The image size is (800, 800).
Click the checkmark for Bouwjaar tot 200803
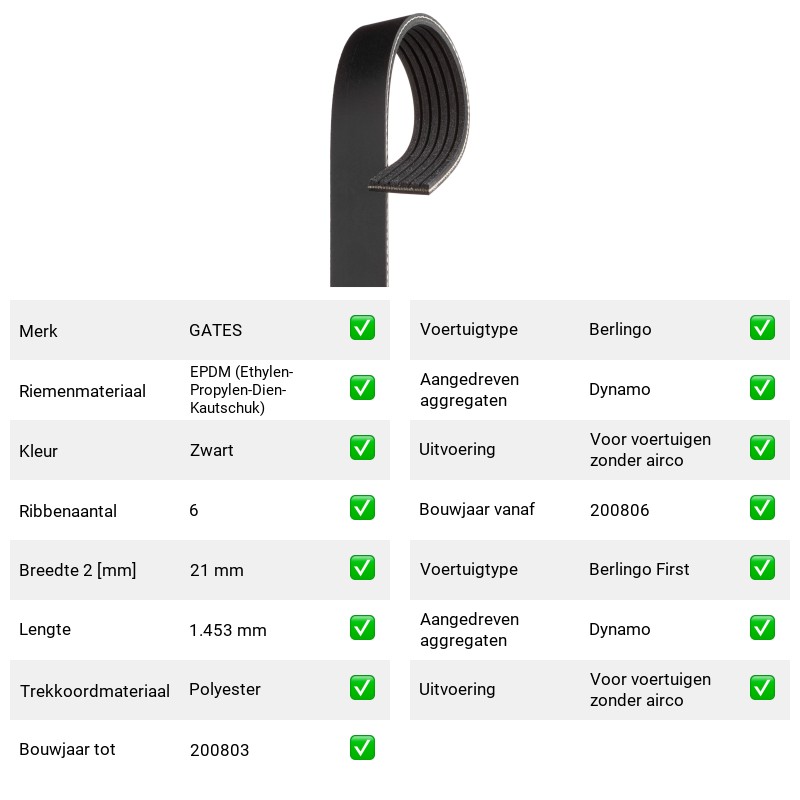pyautogui.click(x=362, y=747)
